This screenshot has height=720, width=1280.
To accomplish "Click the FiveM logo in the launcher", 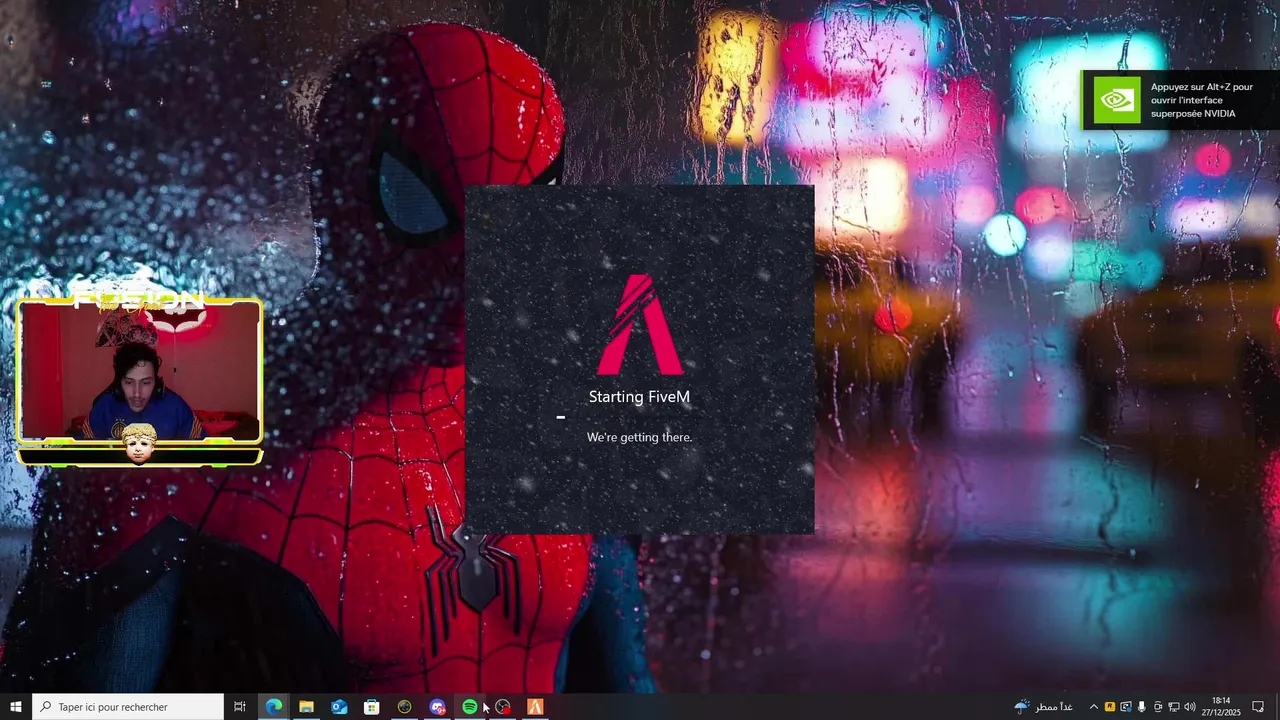I will [640, 325].
